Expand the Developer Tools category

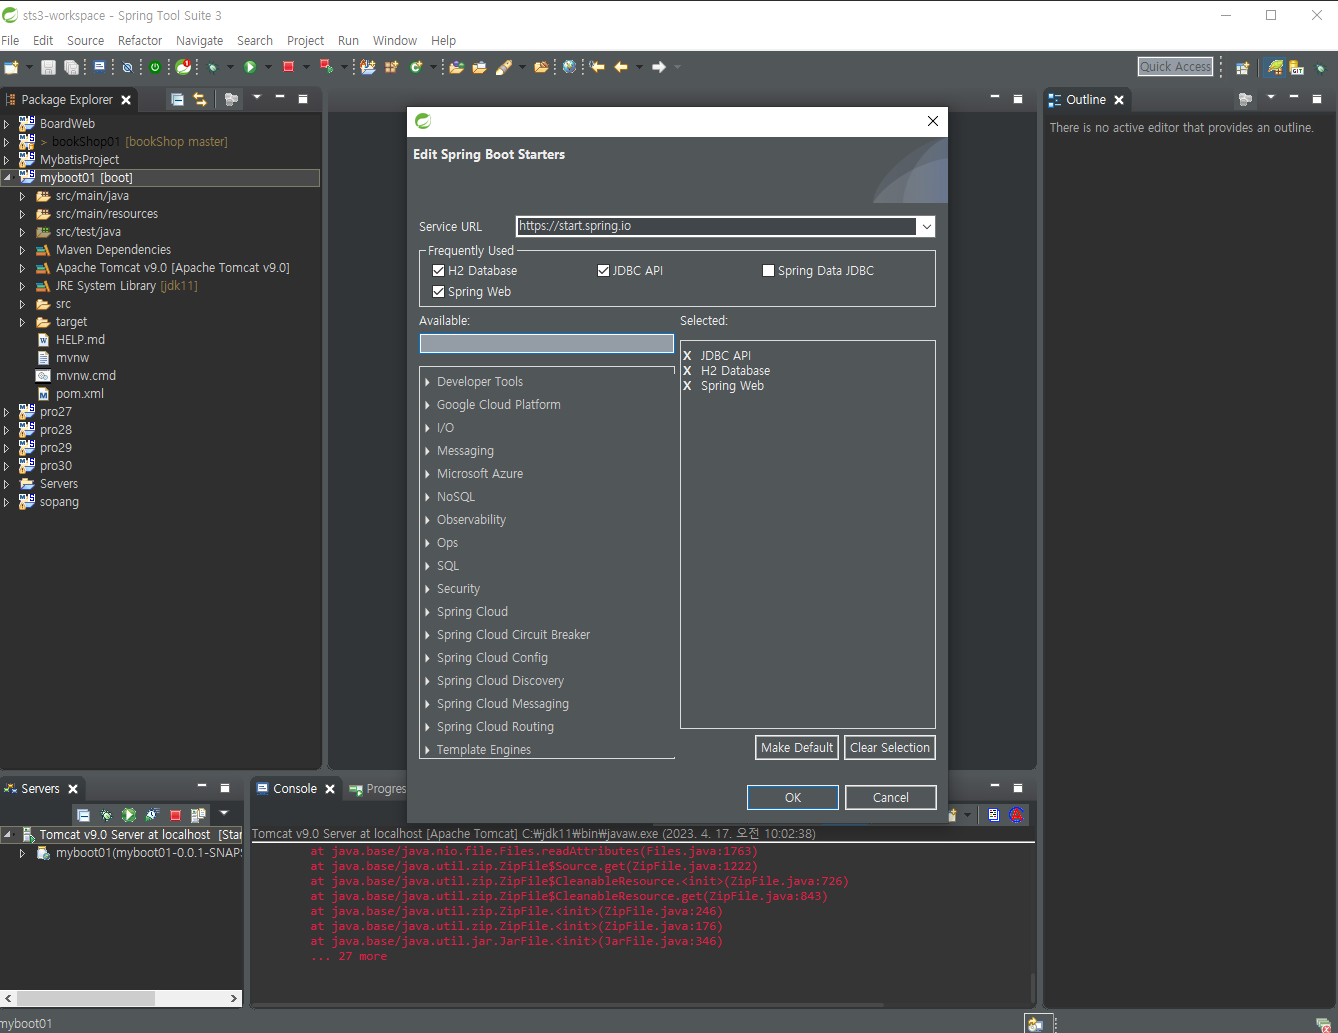click(x=427, y=382)
